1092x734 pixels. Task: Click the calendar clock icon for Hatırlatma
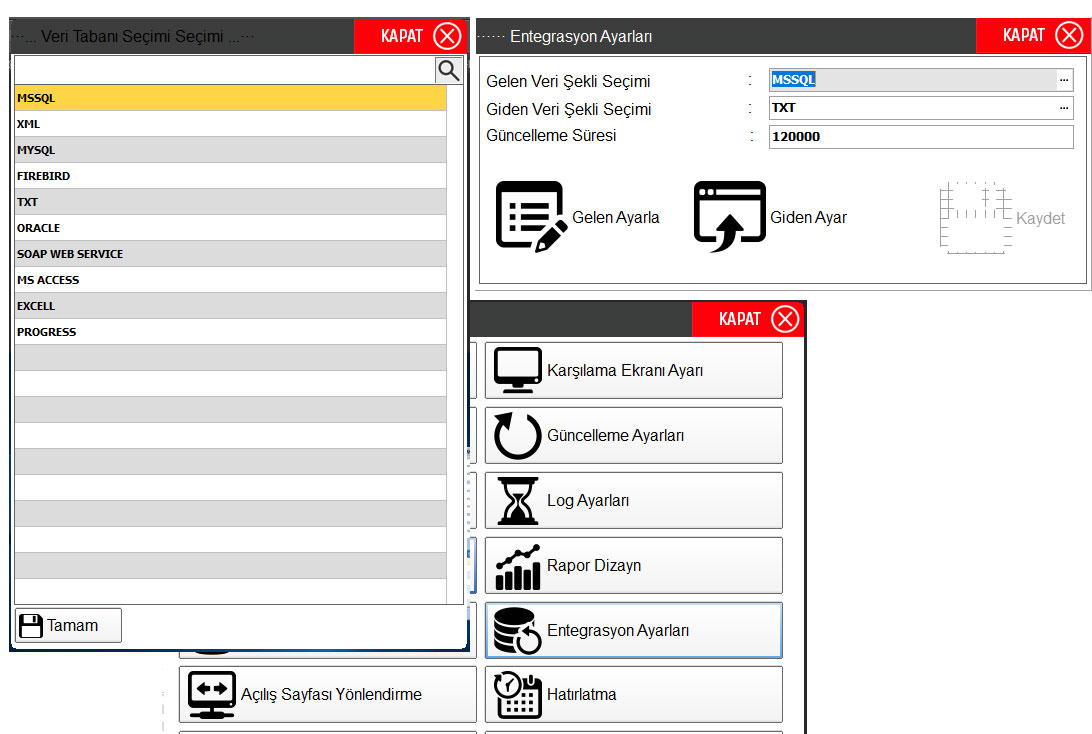click(517, 695)
